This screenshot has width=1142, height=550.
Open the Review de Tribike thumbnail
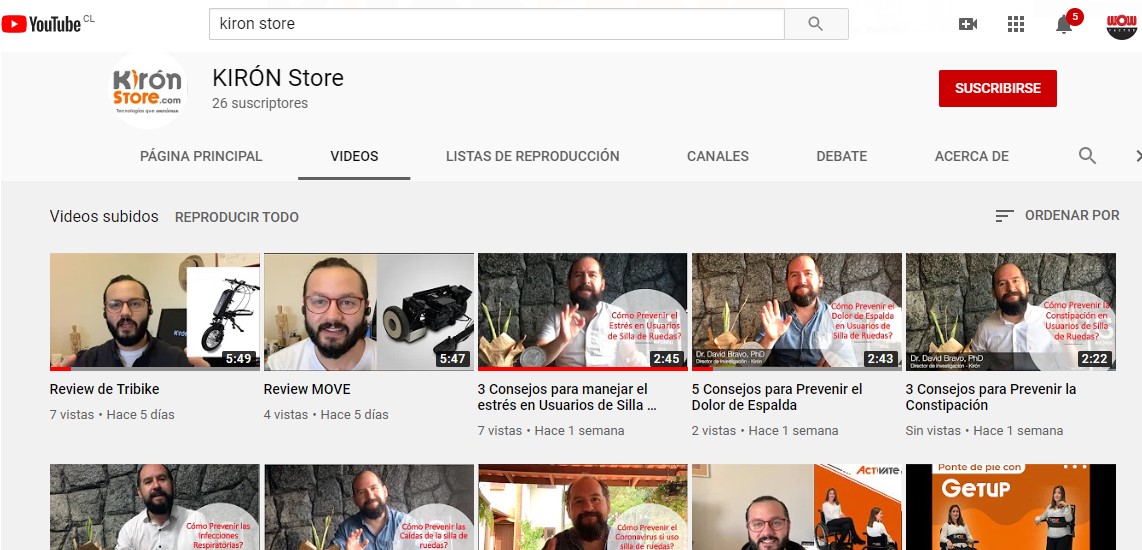click(x=154, y=312)
